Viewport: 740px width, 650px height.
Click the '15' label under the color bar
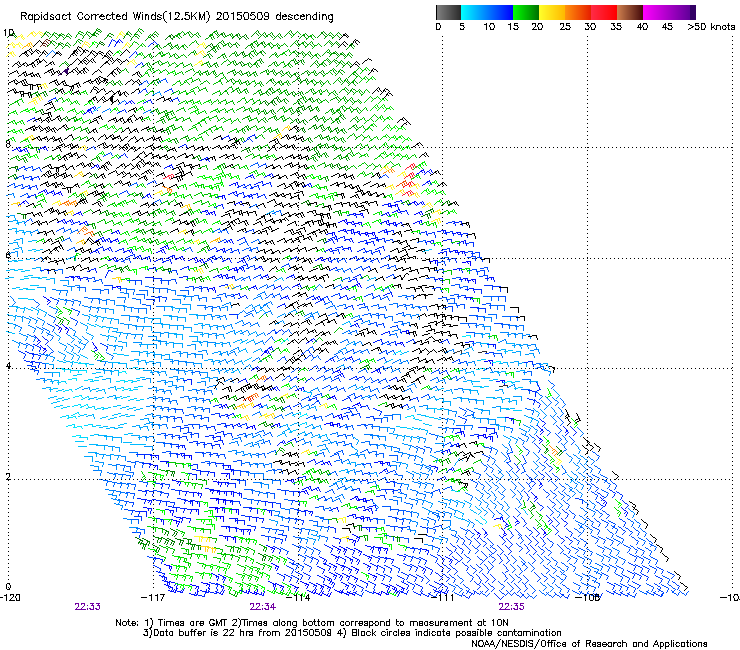(513, 27)
